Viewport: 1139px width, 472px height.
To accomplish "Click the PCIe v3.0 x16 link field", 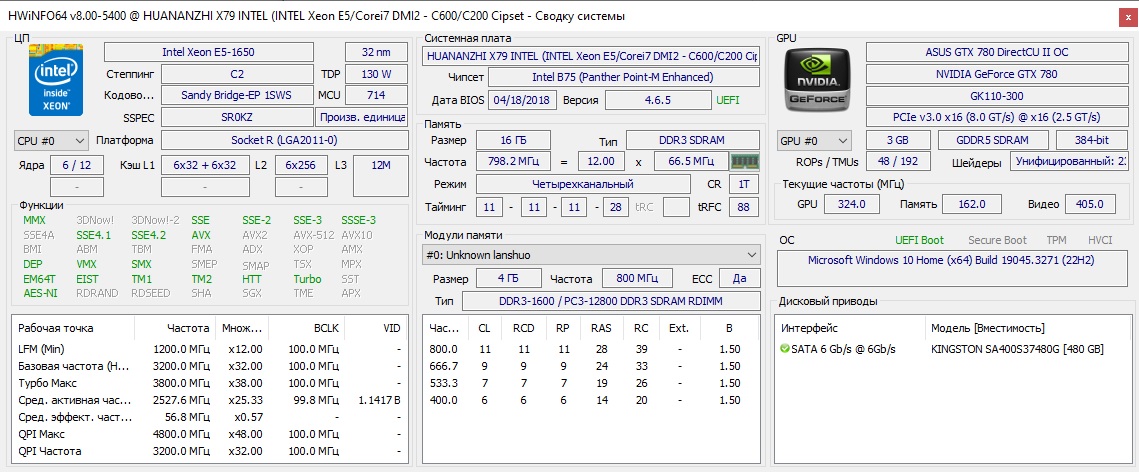I will (997, 117).
